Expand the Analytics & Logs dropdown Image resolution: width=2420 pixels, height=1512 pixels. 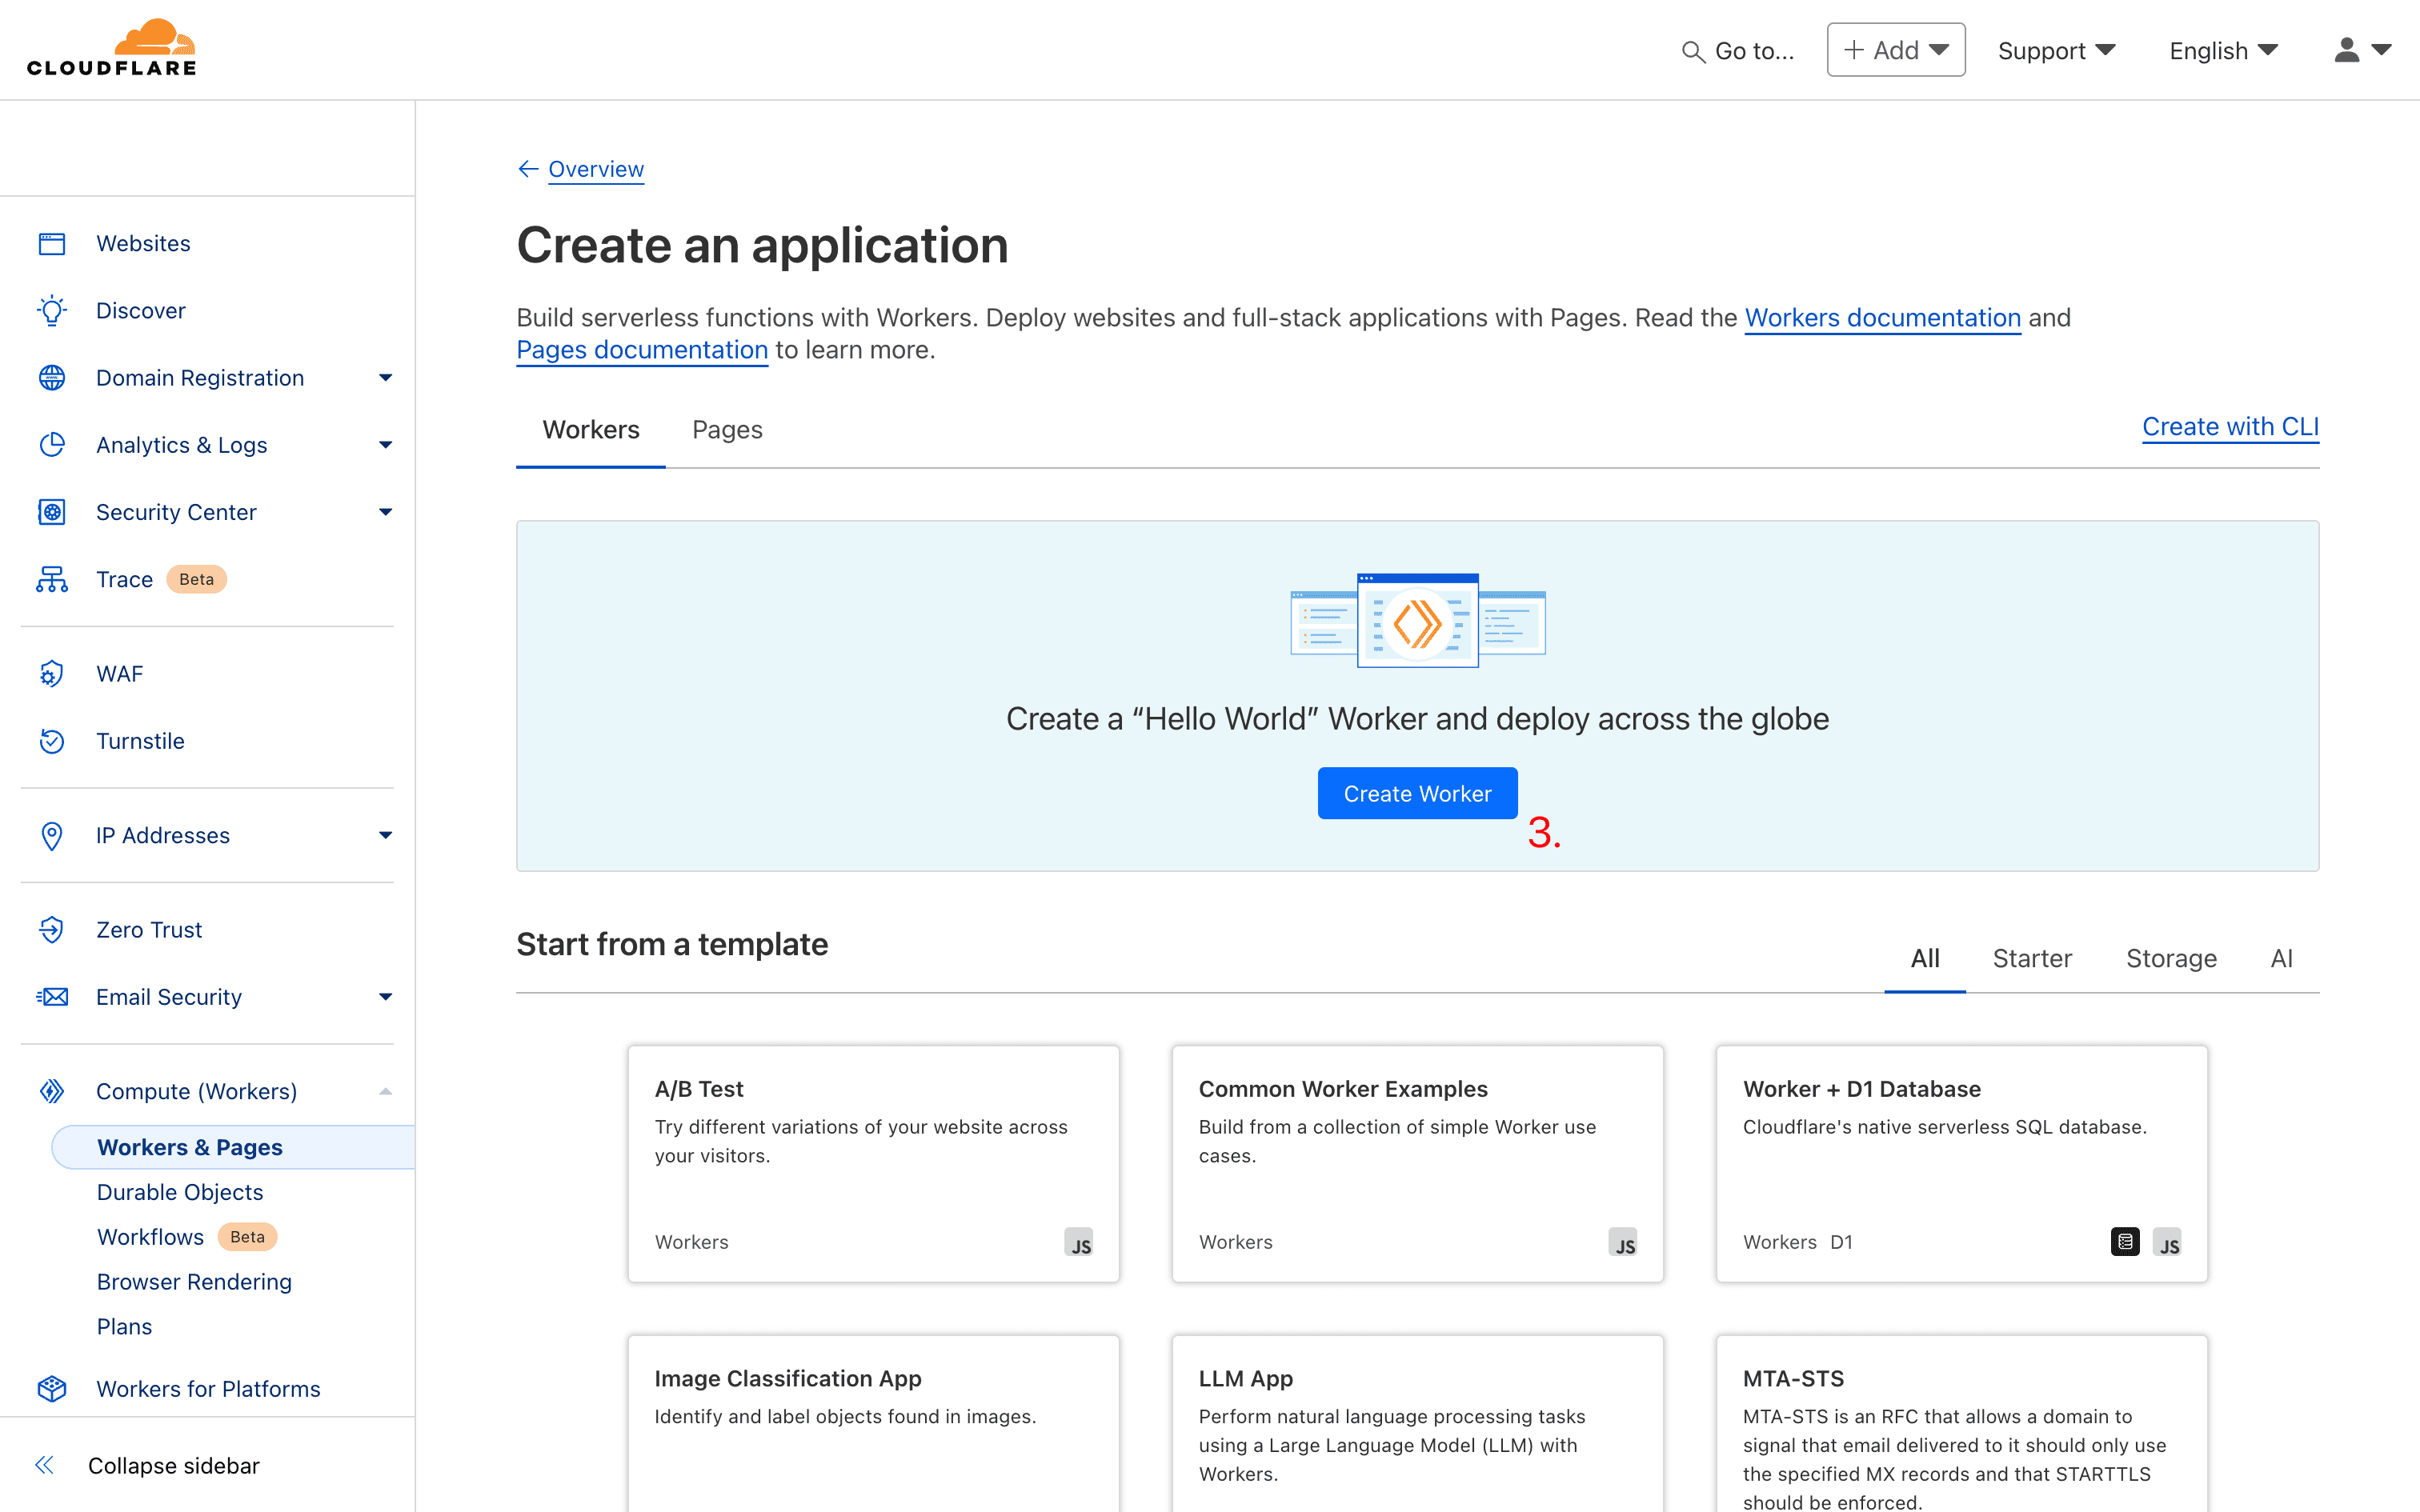[383, 444]
